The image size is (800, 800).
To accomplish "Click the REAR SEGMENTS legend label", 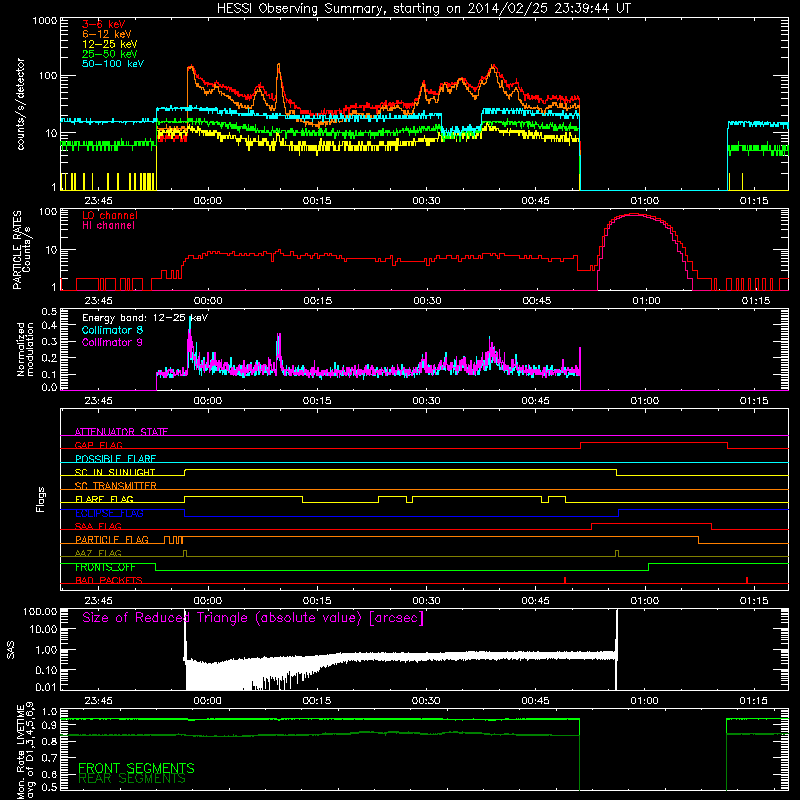I will (132, 779).
